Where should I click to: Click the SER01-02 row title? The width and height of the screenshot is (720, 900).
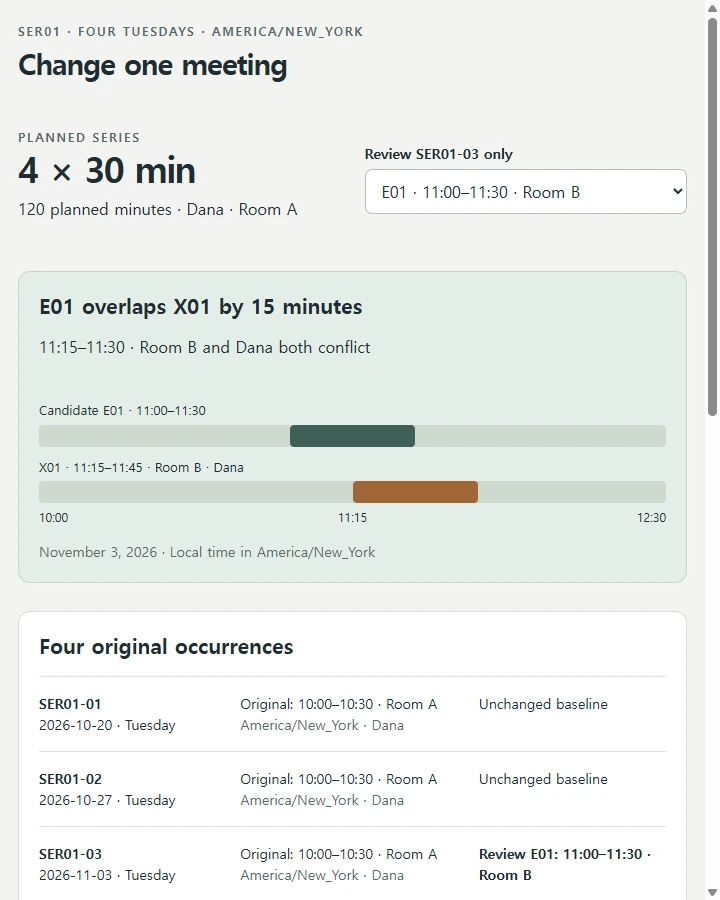(70, 779)
